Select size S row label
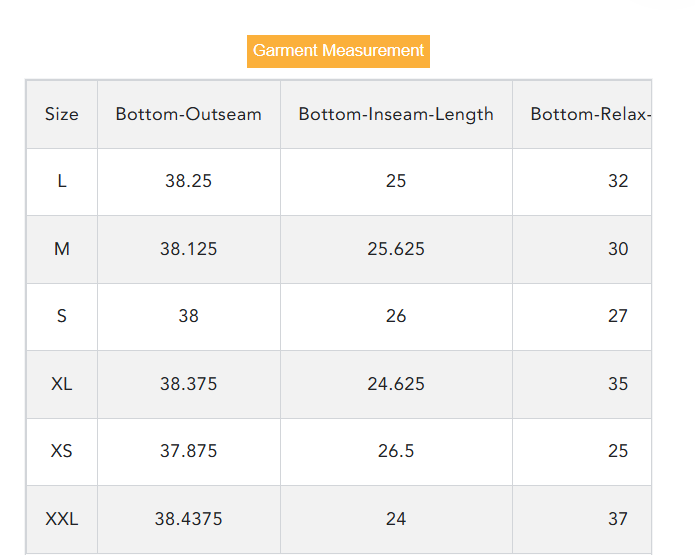This screenshot has height=555, width=695. [x=62, y=316]
